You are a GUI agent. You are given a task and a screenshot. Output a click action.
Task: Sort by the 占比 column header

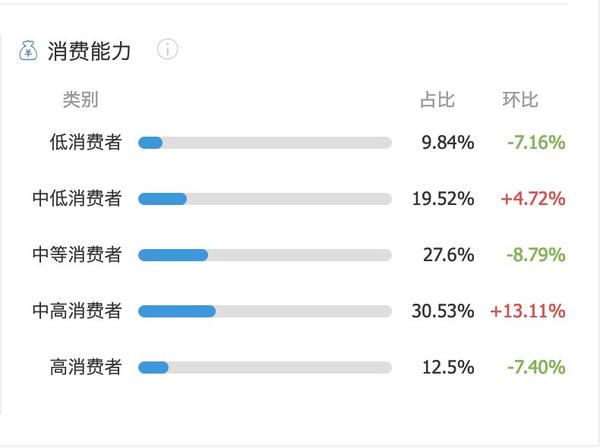pos(437,100)
